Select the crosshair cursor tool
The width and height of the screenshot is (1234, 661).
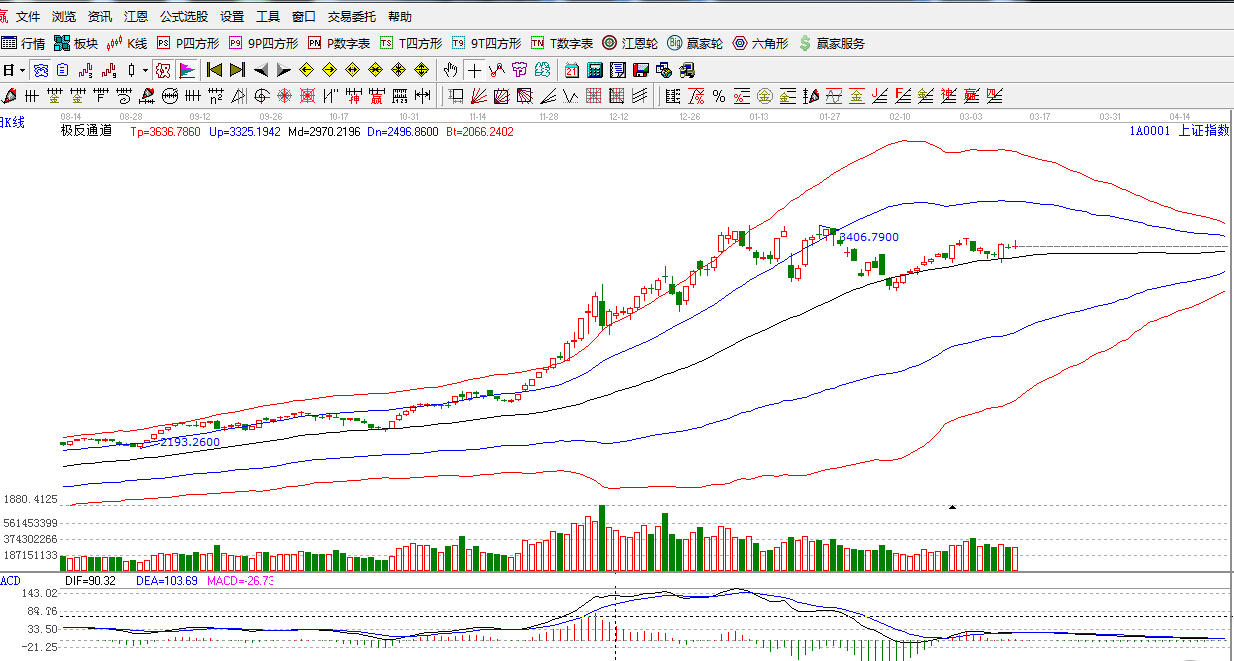474,70
